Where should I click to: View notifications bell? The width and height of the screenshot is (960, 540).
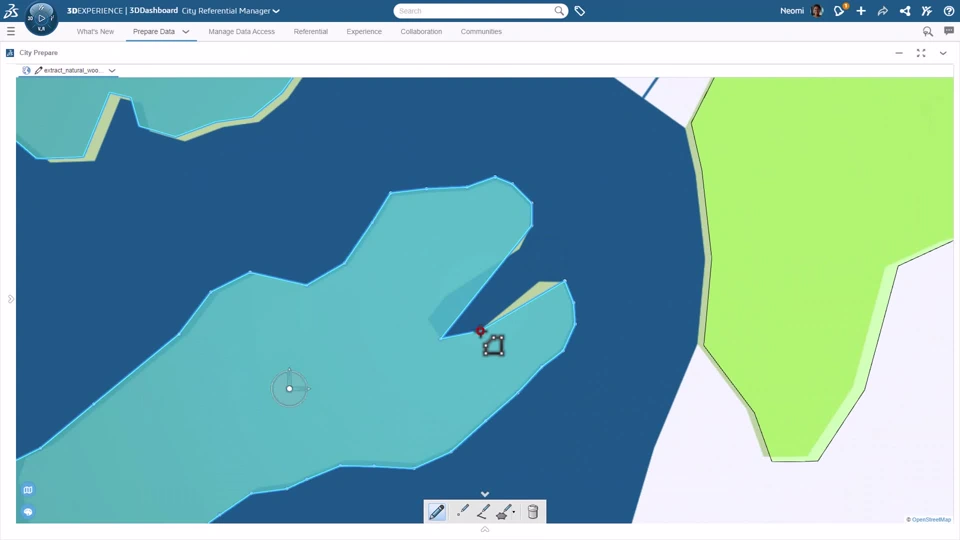(x=839, y=10)
